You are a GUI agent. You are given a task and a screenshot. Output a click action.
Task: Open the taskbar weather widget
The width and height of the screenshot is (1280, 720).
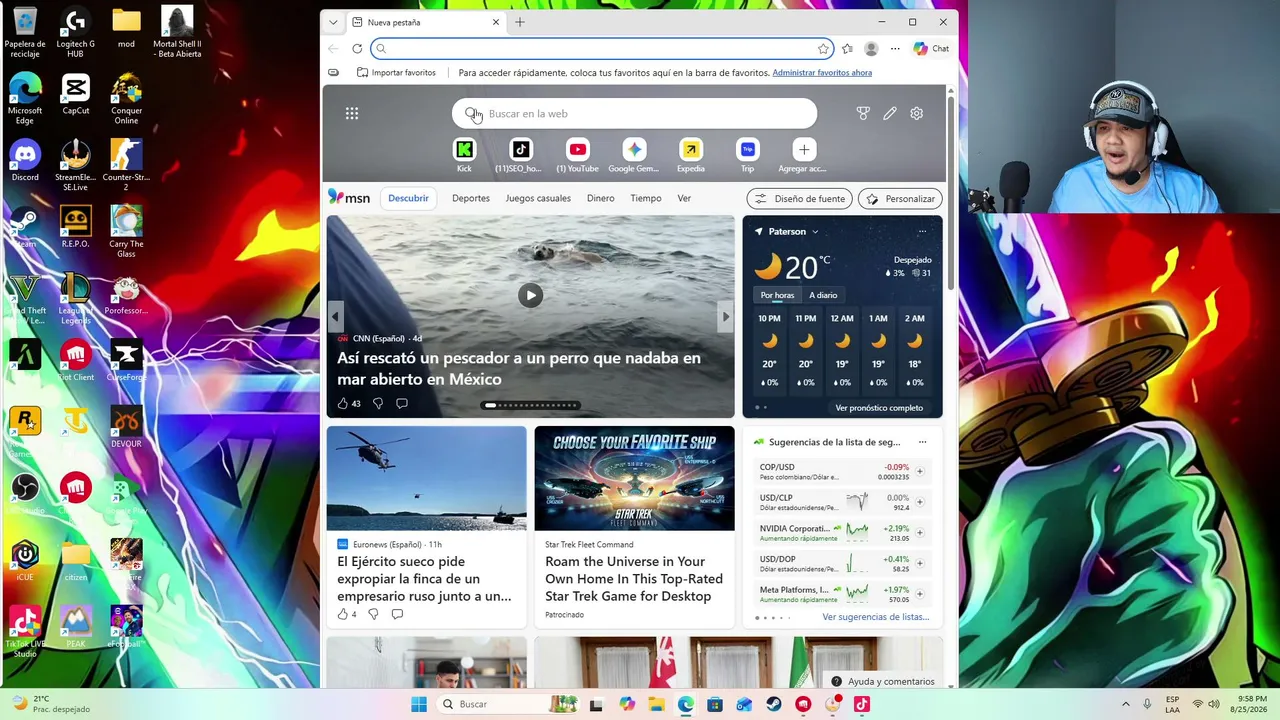50,704
